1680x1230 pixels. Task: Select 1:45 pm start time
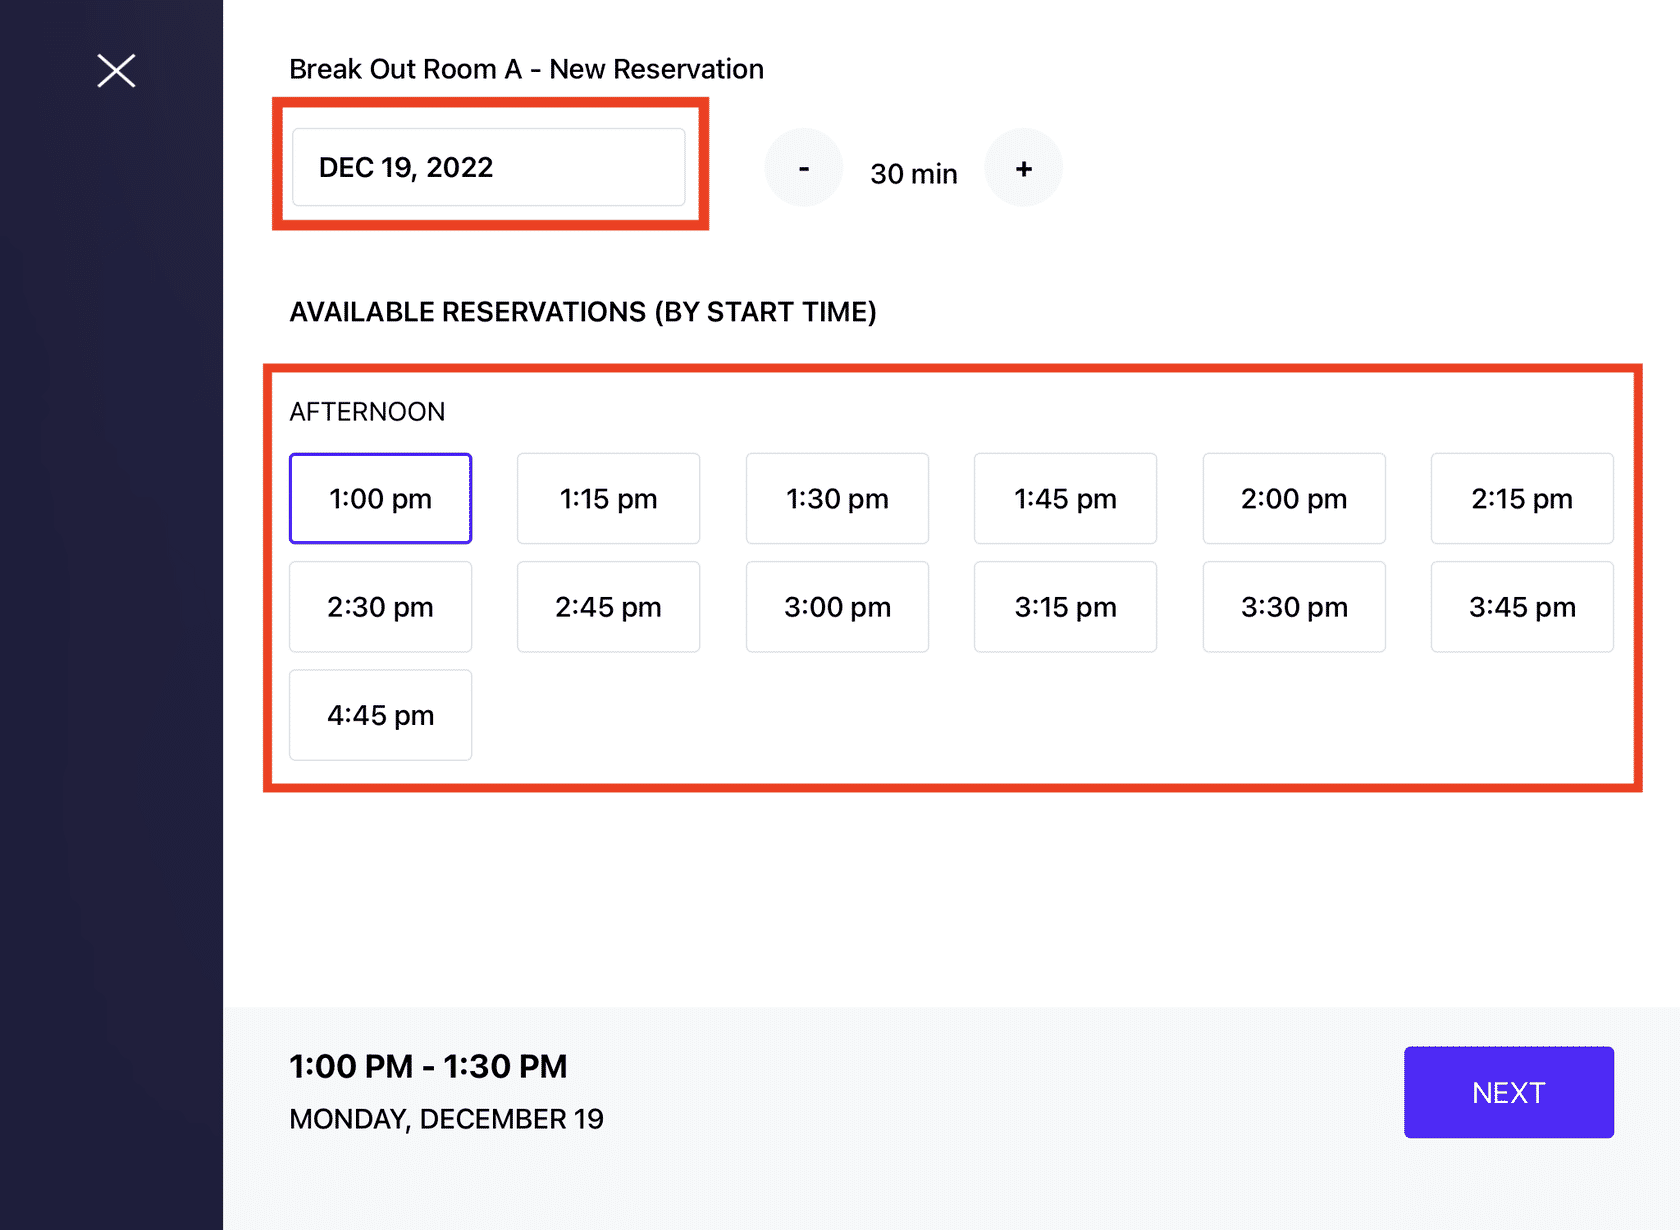(1065, 499)
